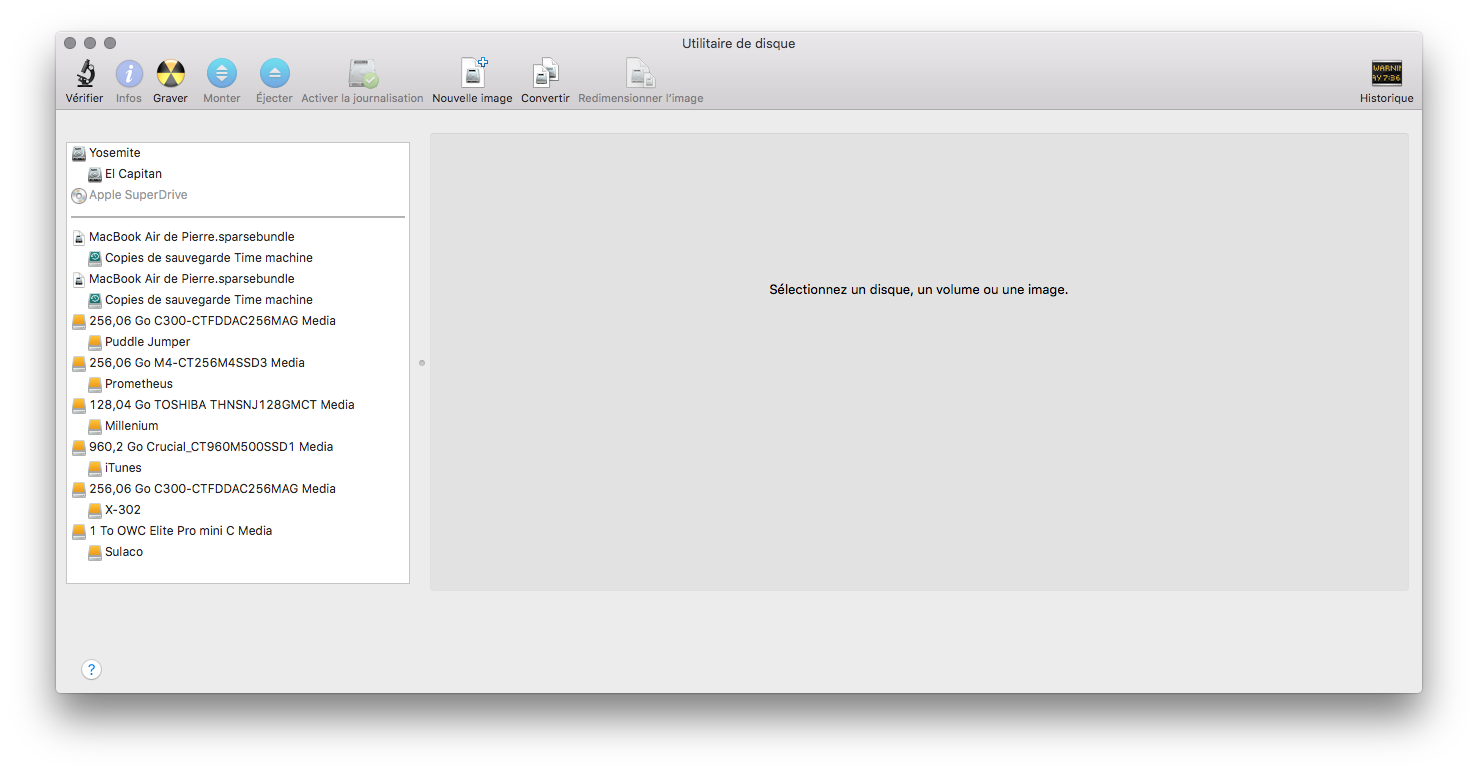The height and width of the screenshot is (773, 1478).
Task: Click the sidebar split-view divider handle
Action: tap(422, 363)
